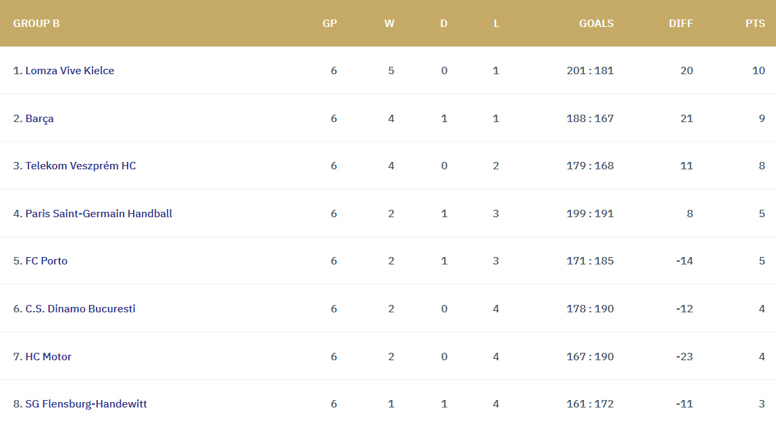Click the PTS column header
Image resolution: width=776 pixels, height=425 pixels.
(755, 23)
